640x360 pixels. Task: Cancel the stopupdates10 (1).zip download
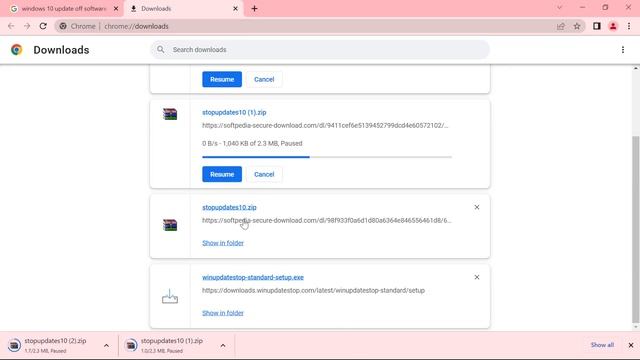click(x=264, y=174)
